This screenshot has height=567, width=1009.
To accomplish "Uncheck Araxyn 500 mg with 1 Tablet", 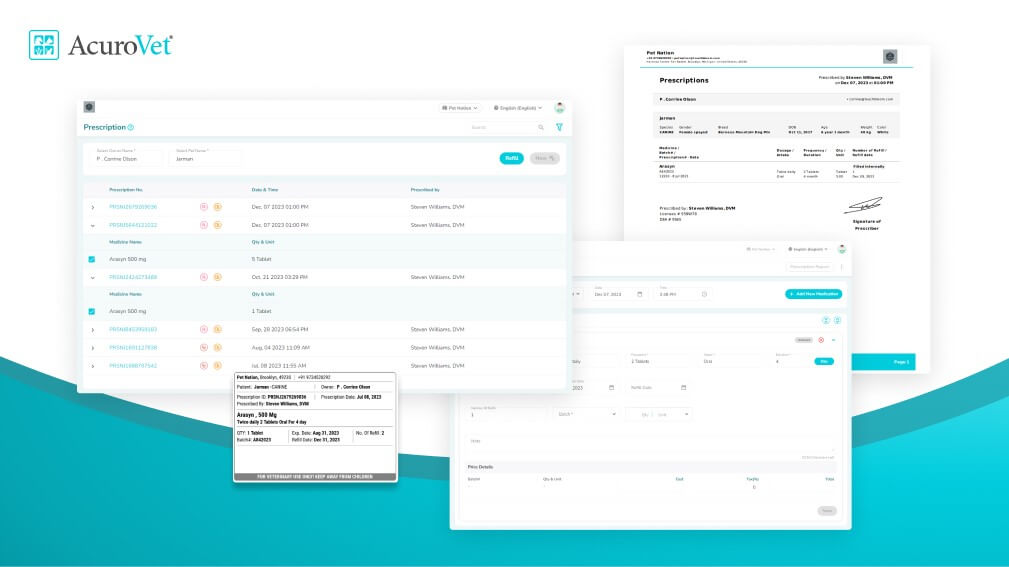I will coord(92,311).
